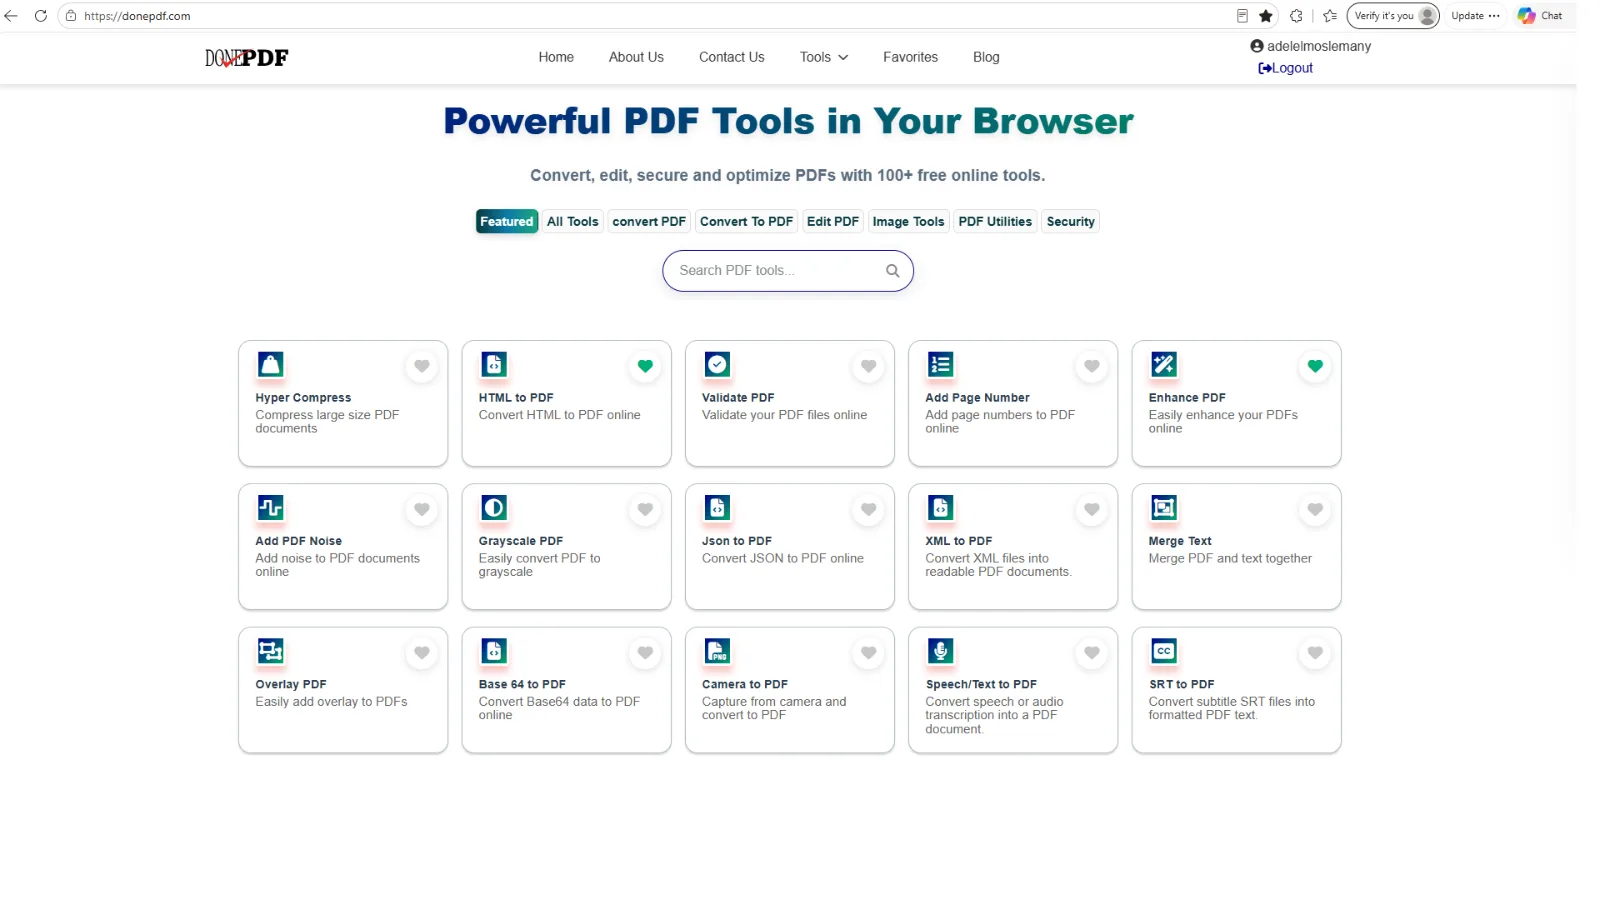Click the XML to PDF file icon

[940, 507]
